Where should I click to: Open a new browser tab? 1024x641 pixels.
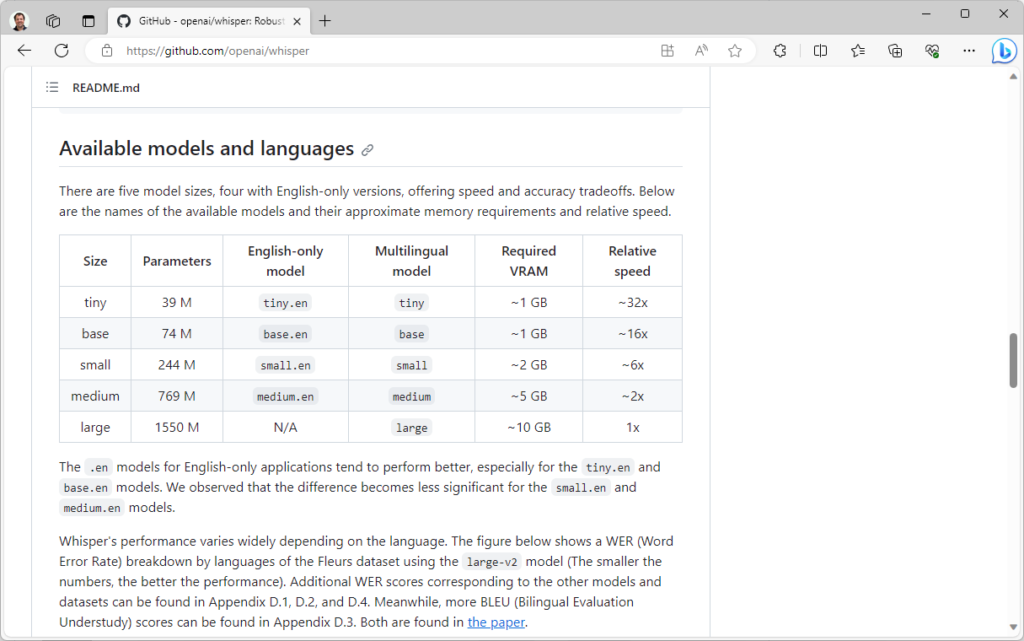(325, 20)
